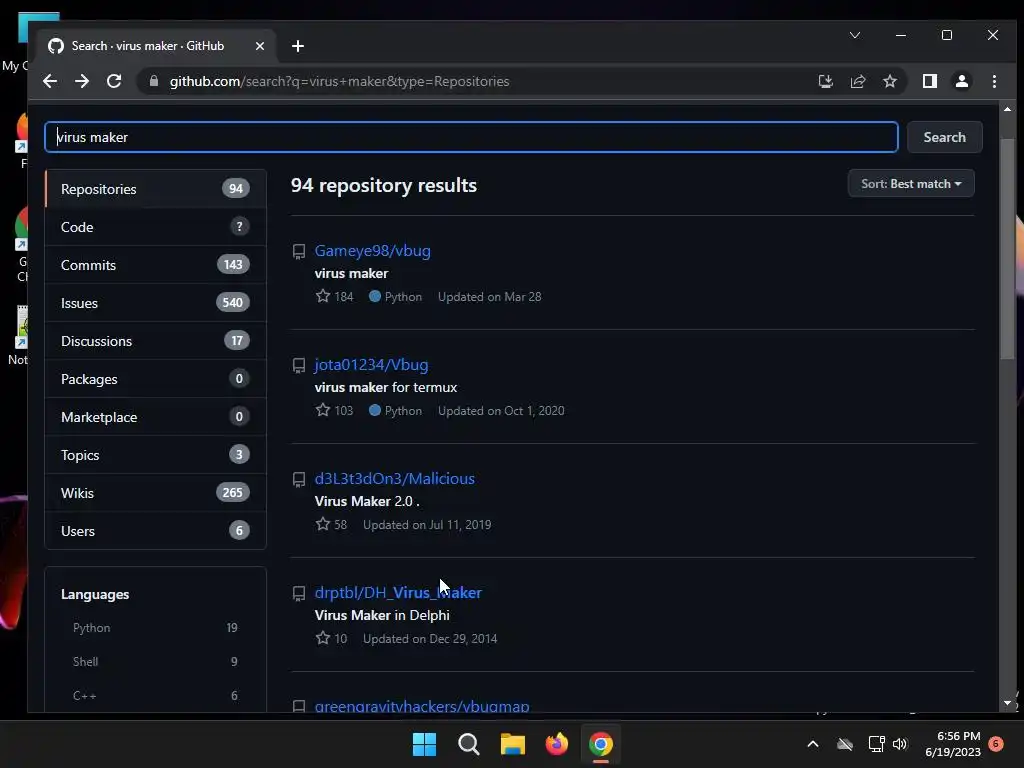Screen dimensions: 1024x768
Task: Focus the virus maker search field
Action: [x=472, y=137]
